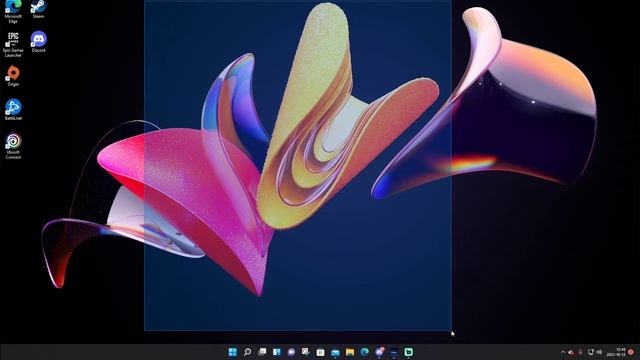Open the green app icon on taskbar

pyautogui.click(x=408, y=352)
